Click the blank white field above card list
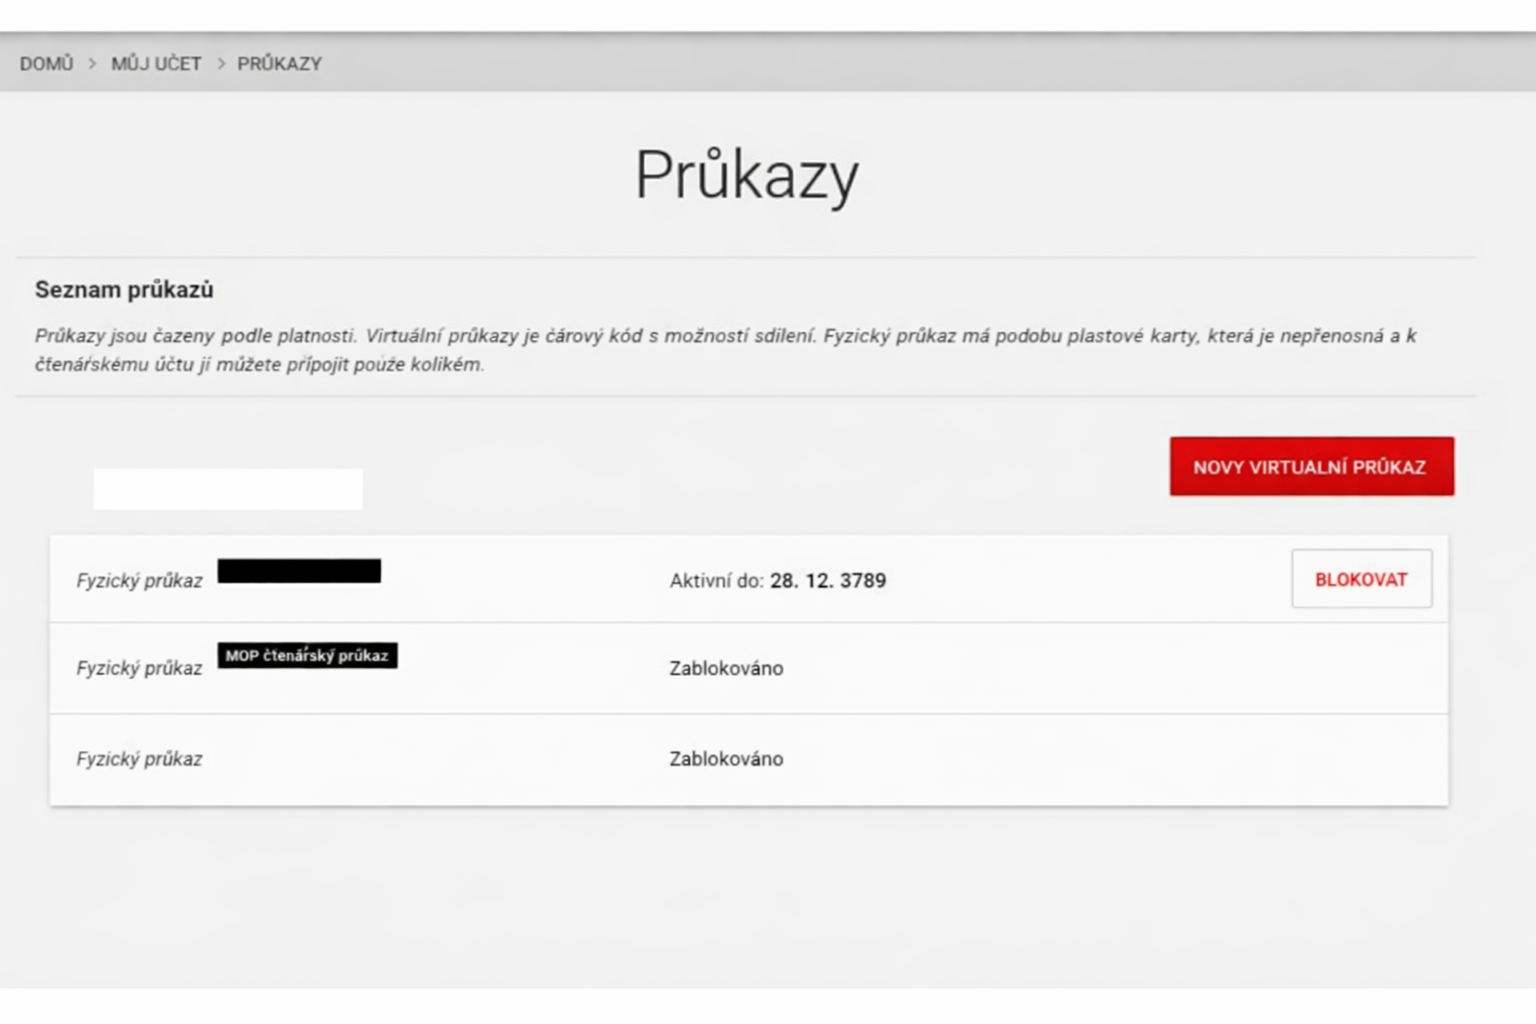Viewport: 1536px width, 1024px height. (228, 489)
